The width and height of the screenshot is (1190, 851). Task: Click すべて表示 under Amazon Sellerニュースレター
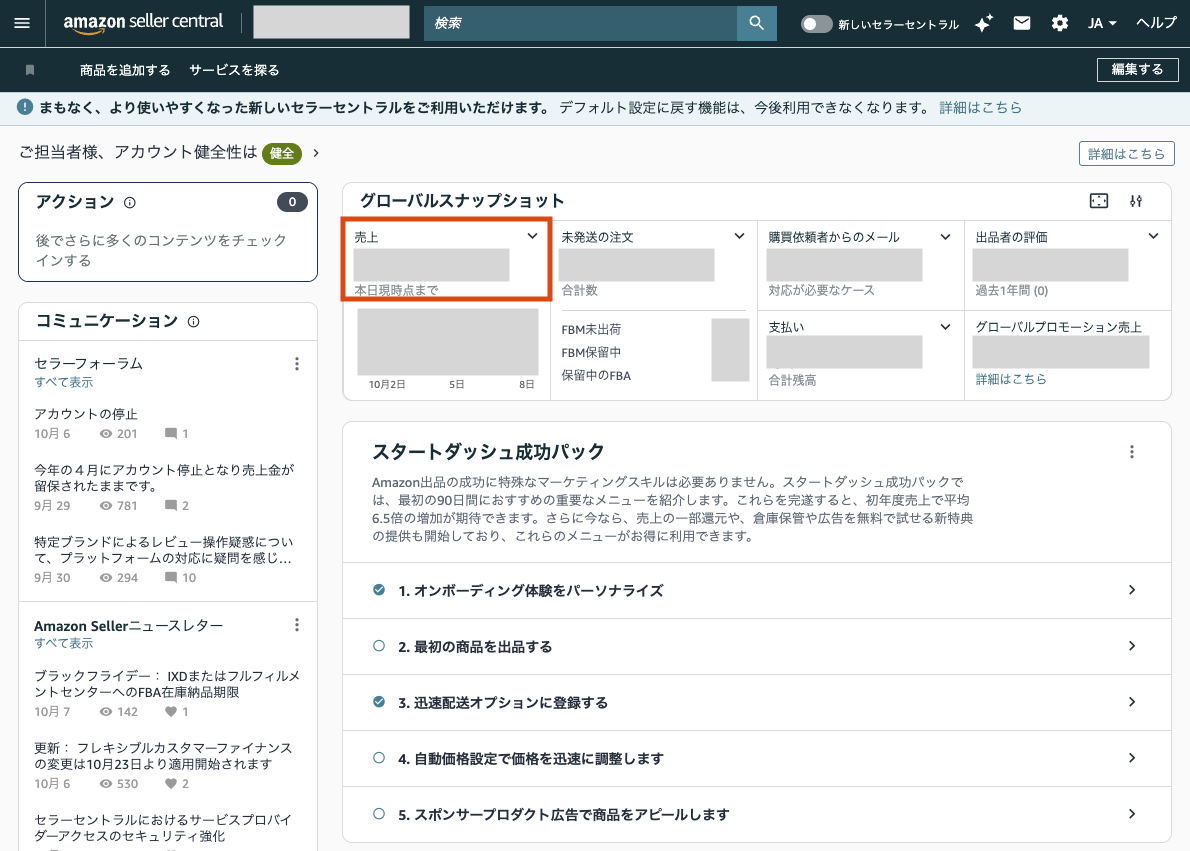pyautogui.click(x=64, y=643)
